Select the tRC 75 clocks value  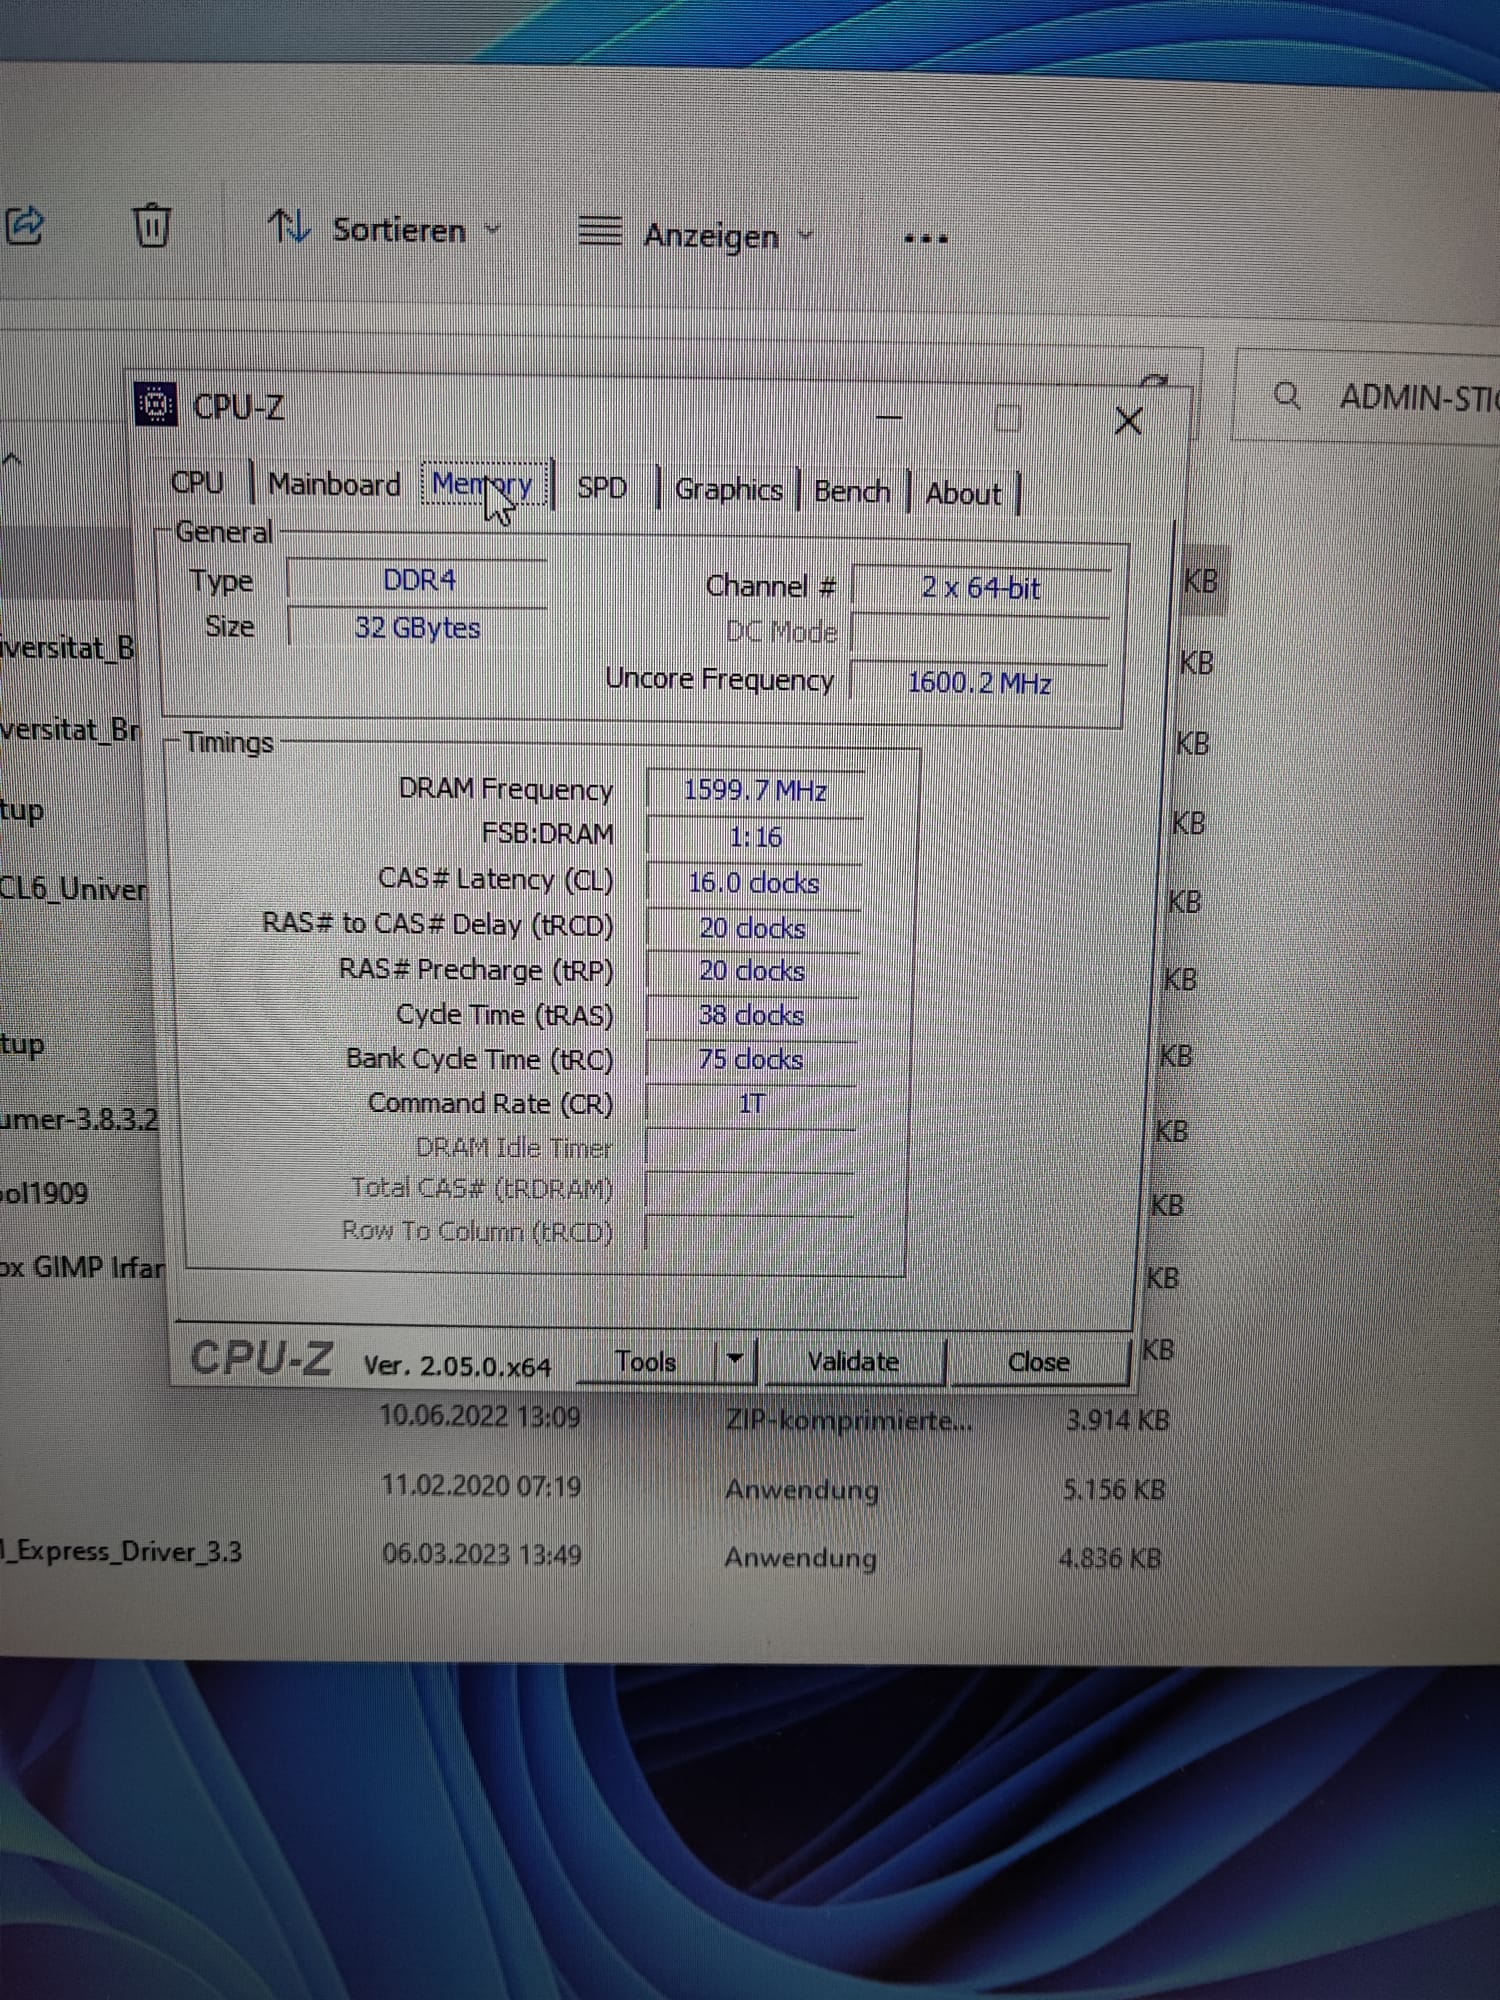pos(750,1059)
